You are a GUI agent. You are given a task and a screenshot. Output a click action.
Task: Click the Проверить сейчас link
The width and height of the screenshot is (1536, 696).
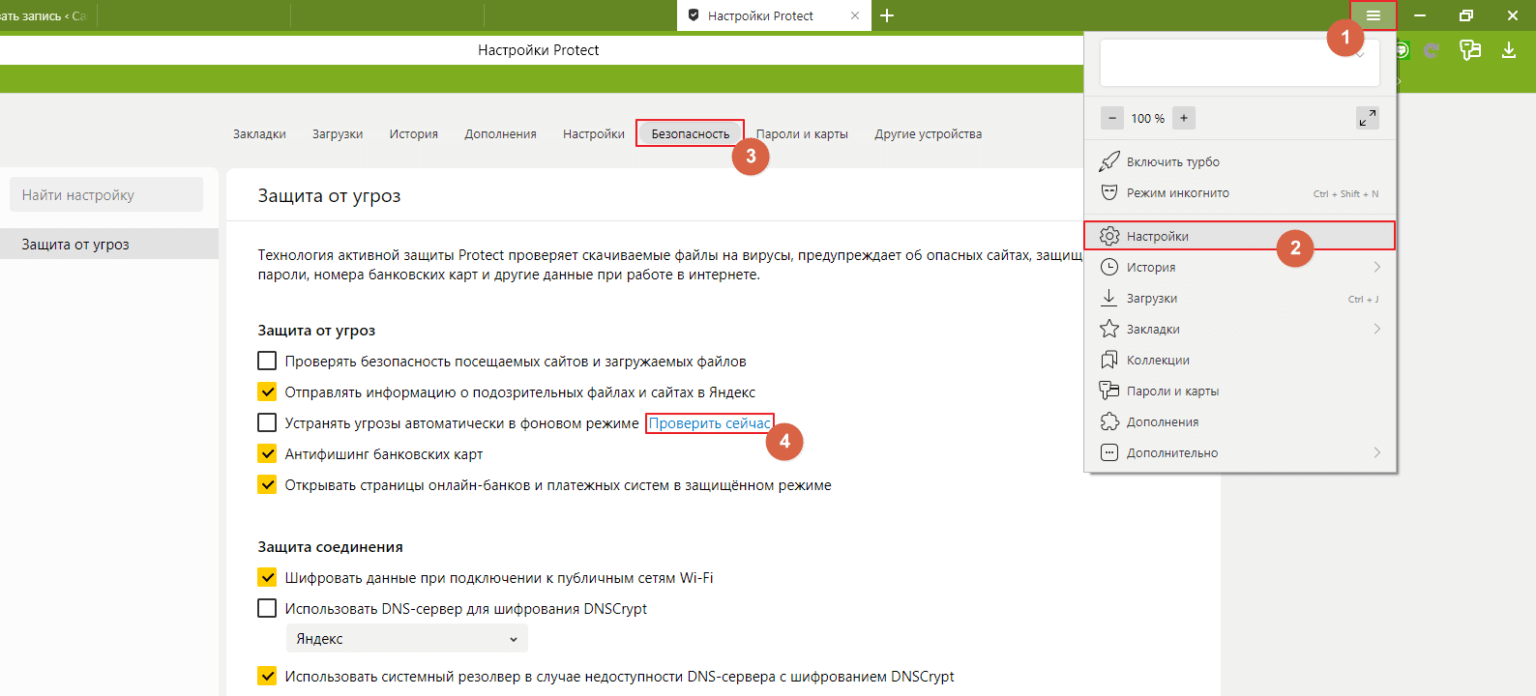(x=709, y=424)
